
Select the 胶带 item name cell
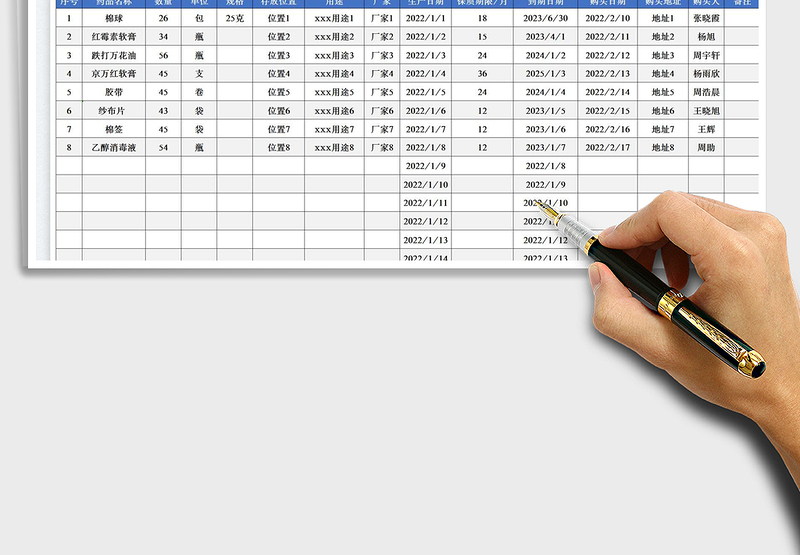(114, 92)
